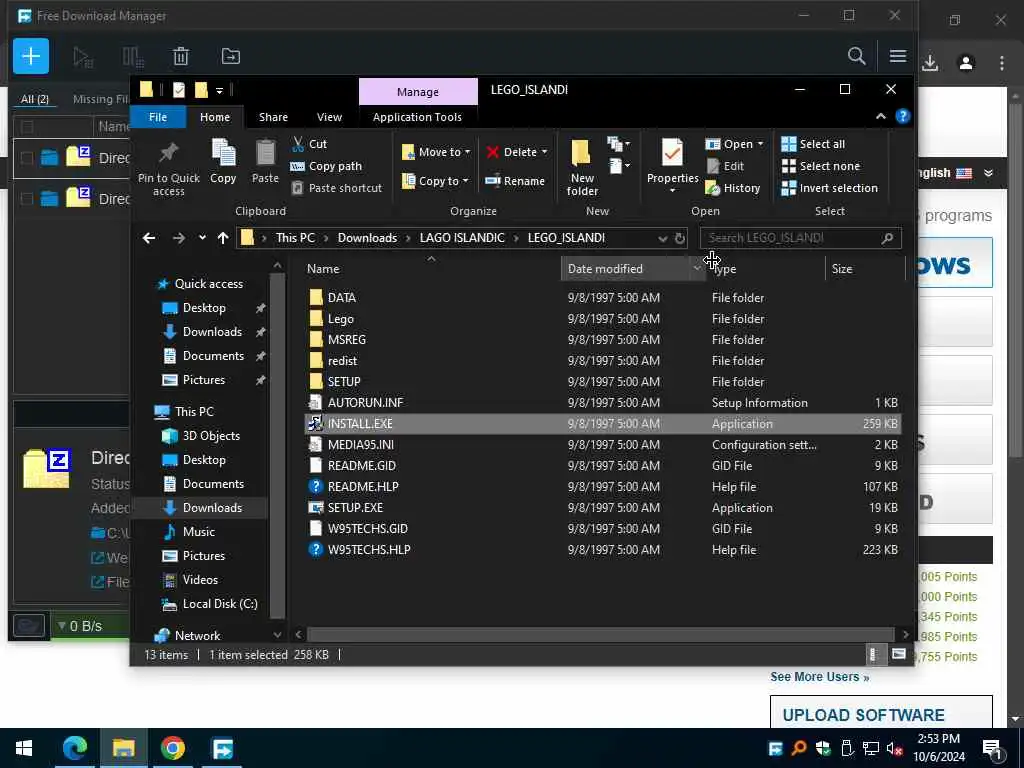Click Select all in ribbon

pos(813,144)
